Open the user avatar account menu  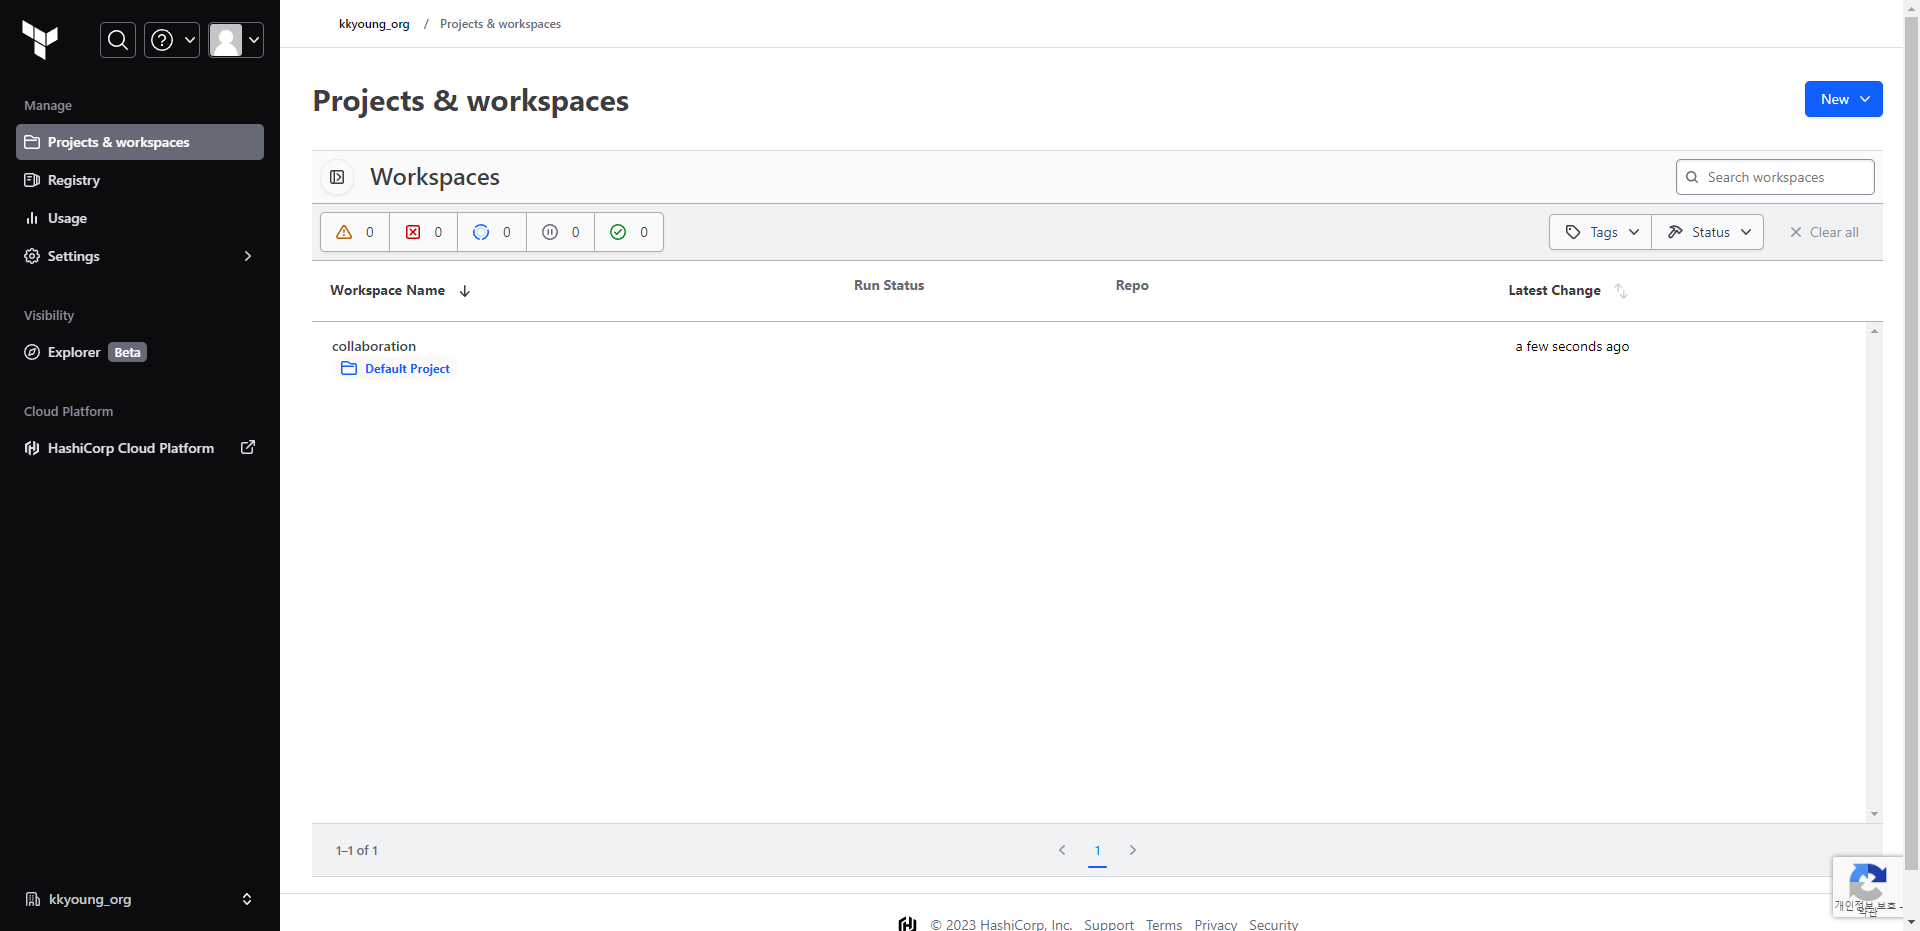coord(236,40)
